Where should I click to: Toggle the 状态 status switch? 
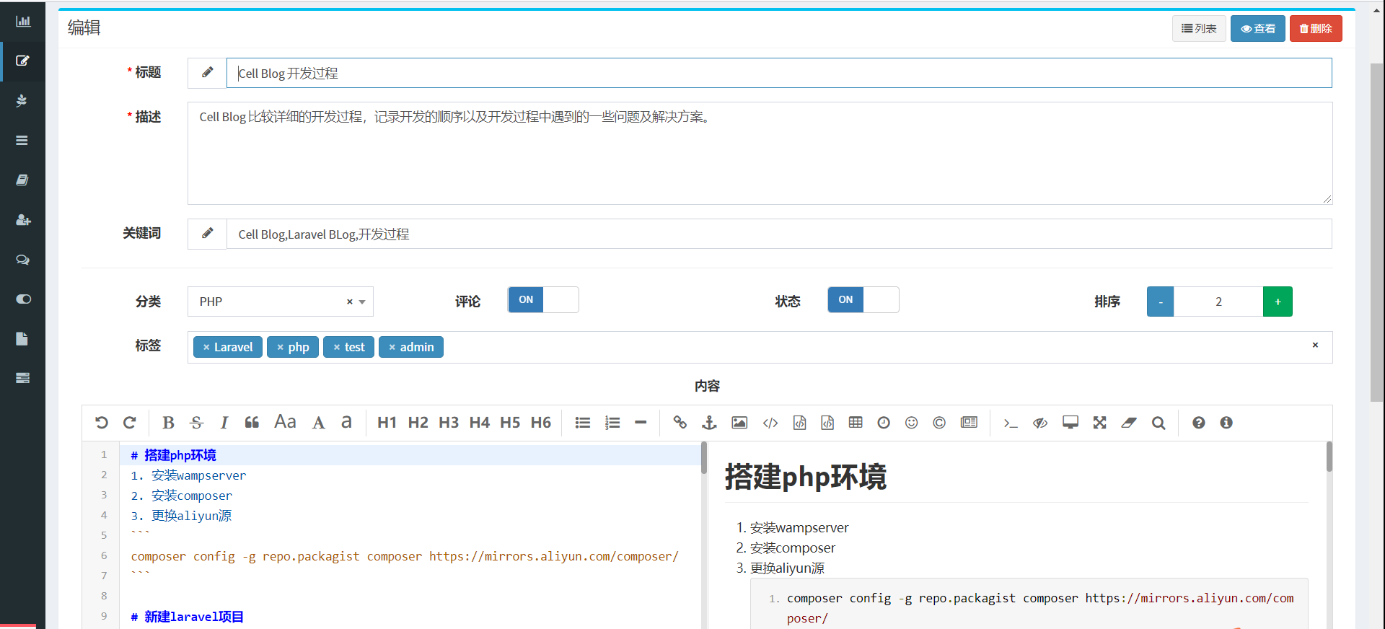point(863,300)
